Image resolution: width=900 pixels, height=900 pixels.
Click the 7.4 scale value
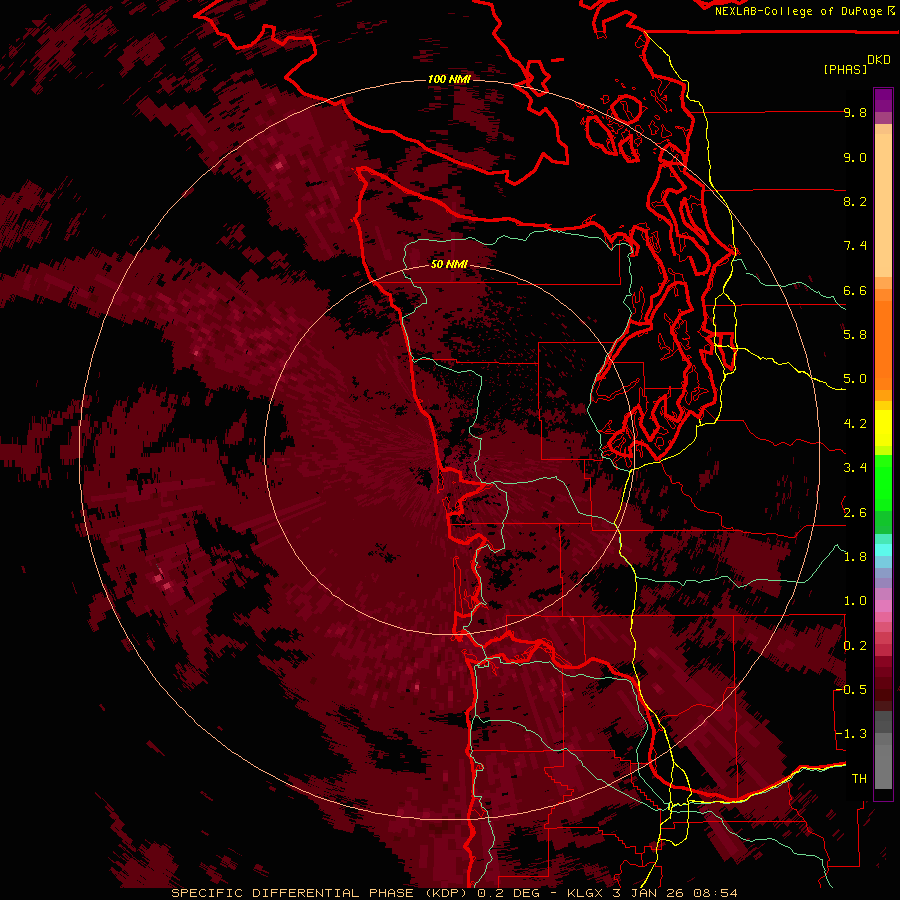[x=855, y=246]
